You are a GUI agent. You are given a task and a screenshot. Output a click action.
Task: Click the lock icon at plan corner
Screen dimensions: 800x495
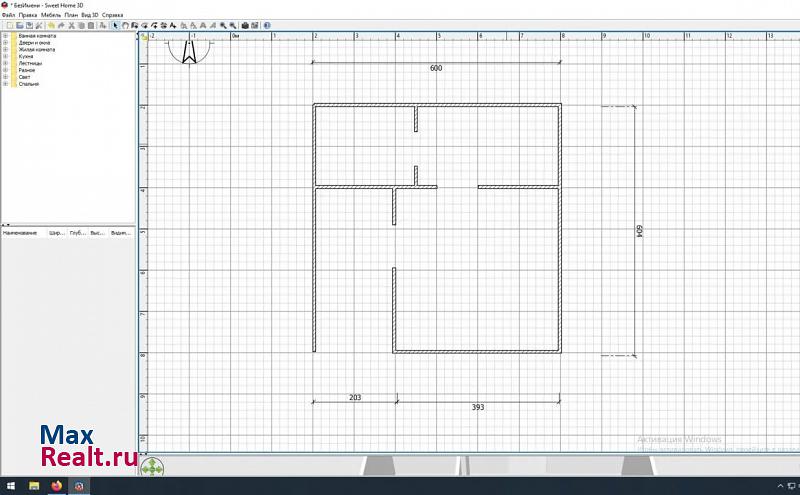(x=144, y=37)
